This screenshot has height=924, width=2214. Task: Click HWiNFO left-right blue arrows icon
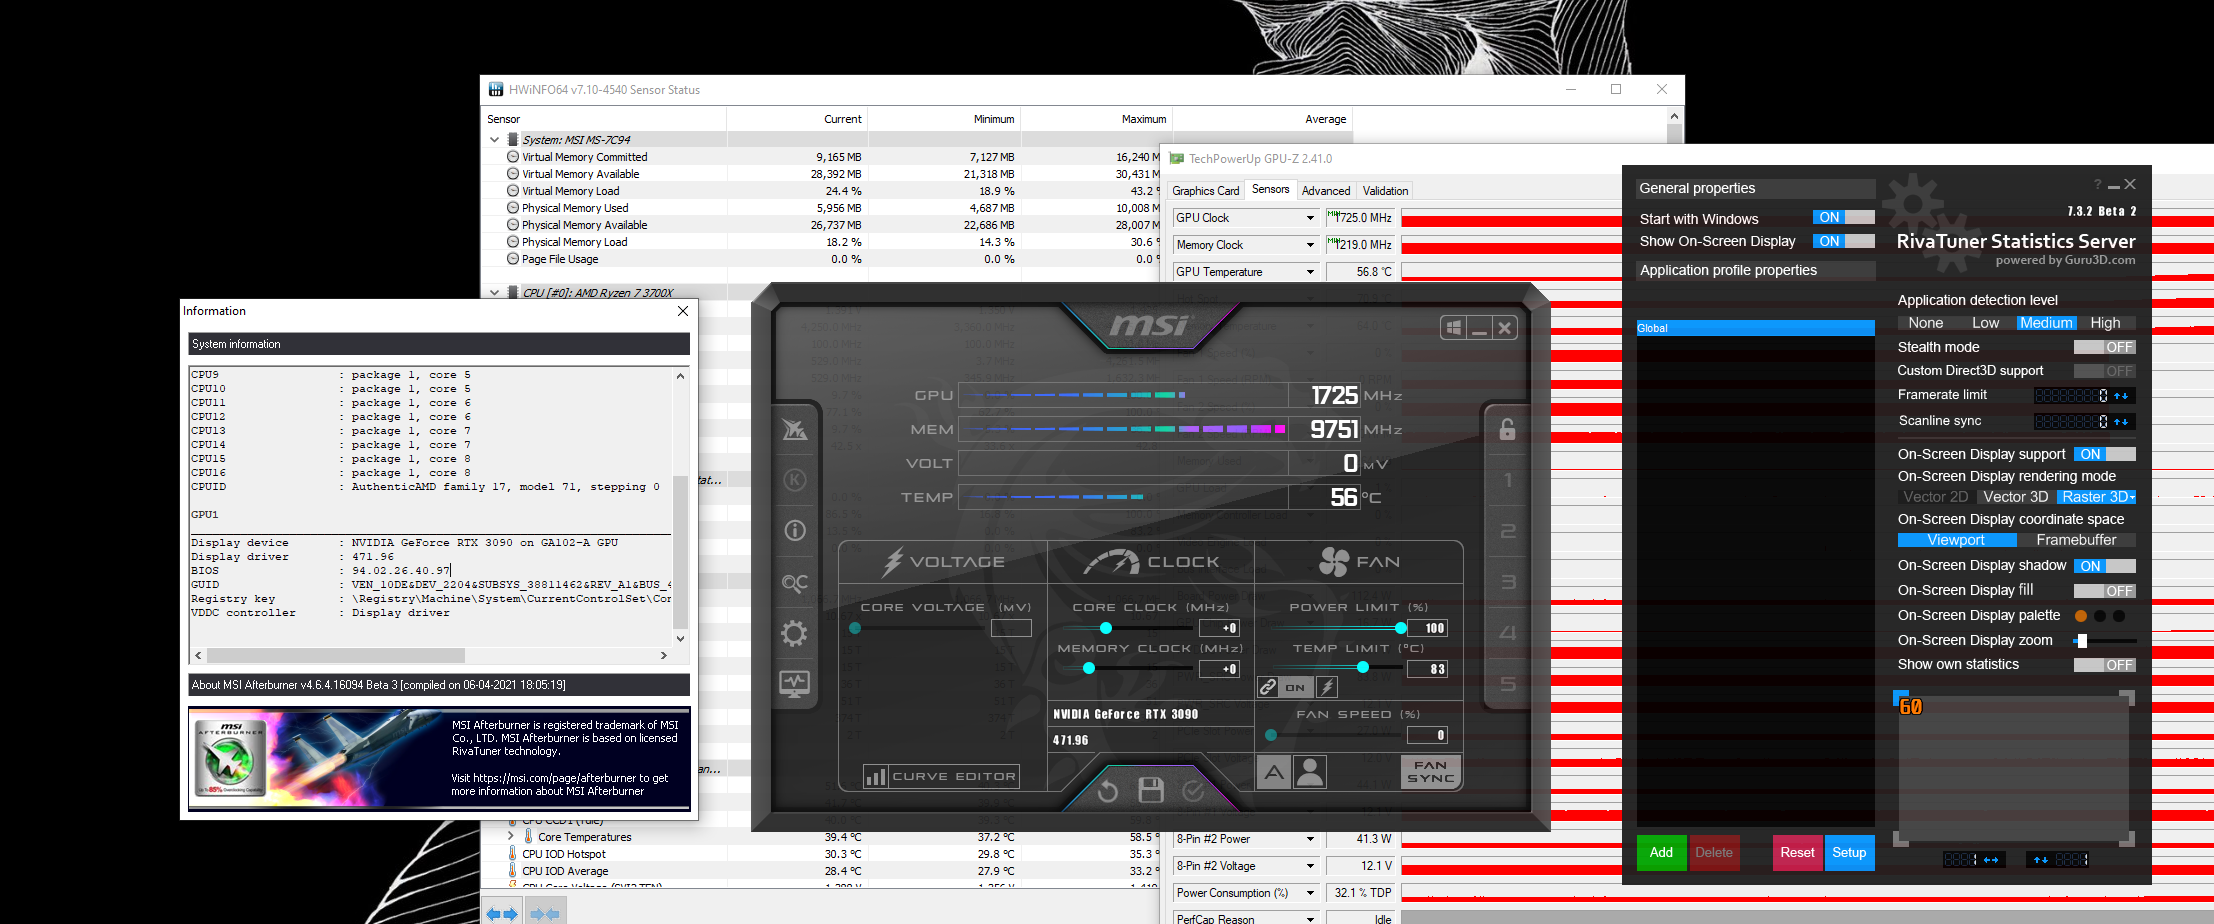(502, 913)
